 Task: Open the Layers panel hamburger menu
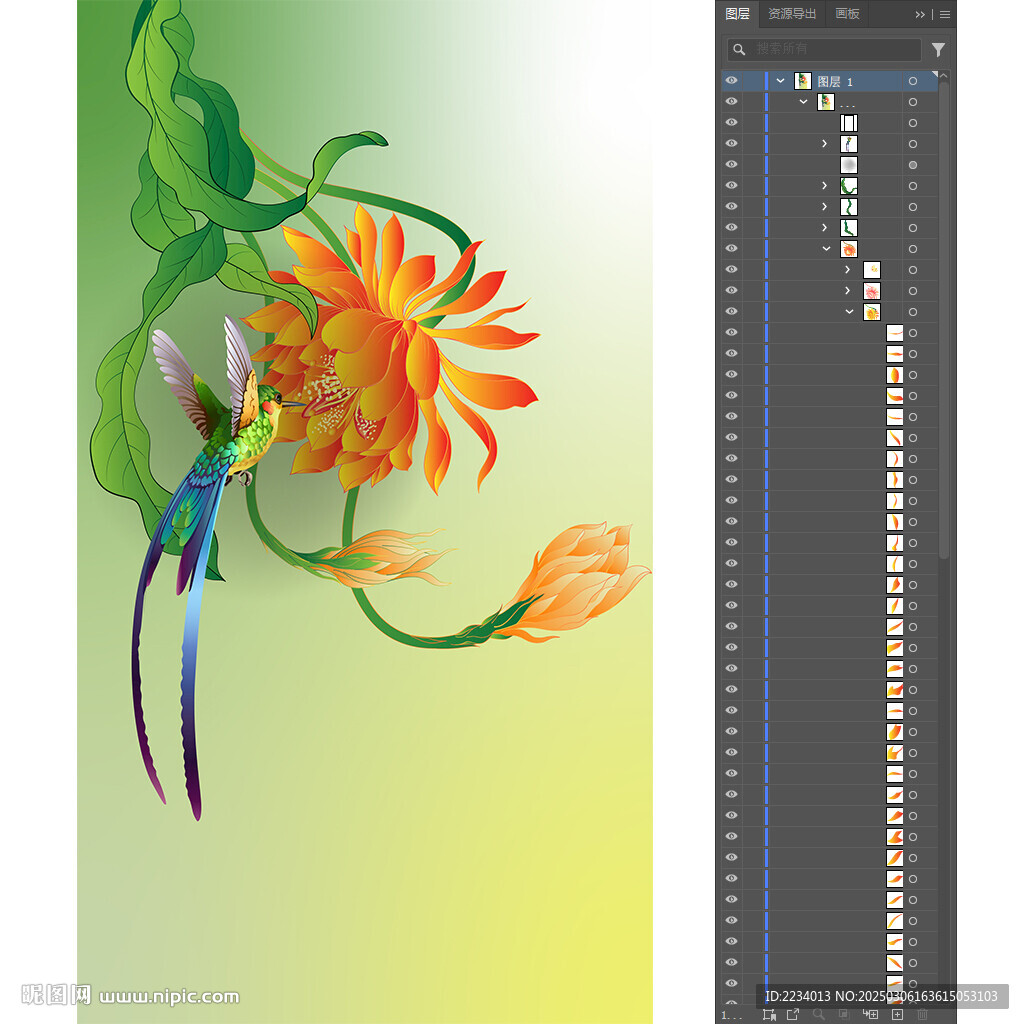pos(945,14)
